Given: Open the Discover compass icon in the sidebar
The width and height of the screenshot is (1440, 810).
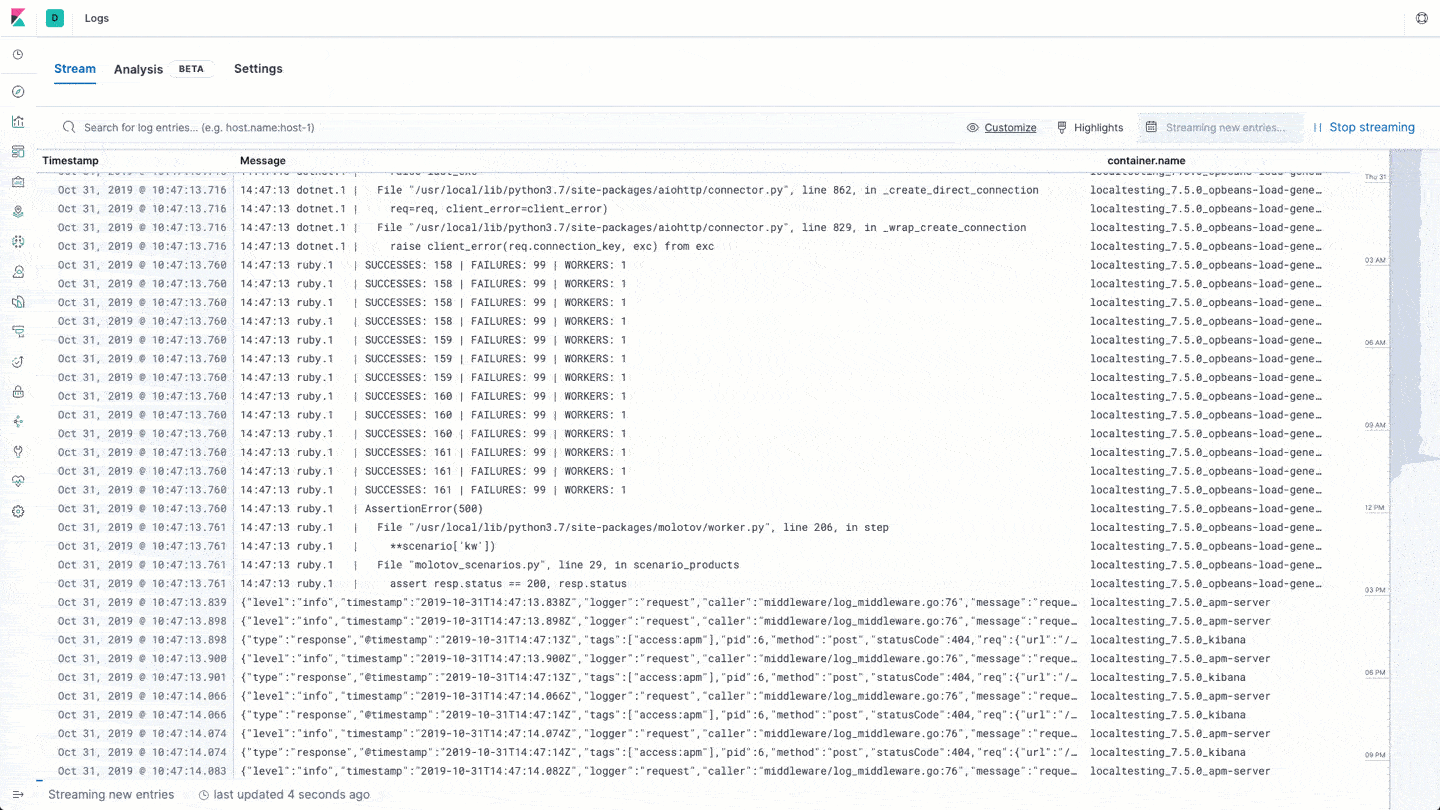Looking at the screenshot, I should click(x=17, y=91).
